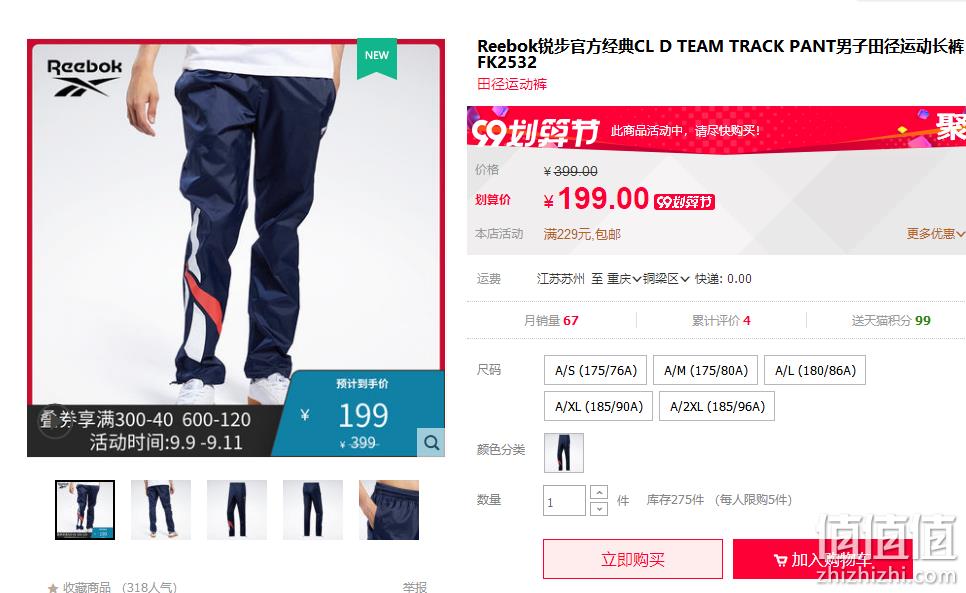Viewport: 966px width, 593px height.
Task: Increase quantity with up arrow
Action: (x=599, y=492)
